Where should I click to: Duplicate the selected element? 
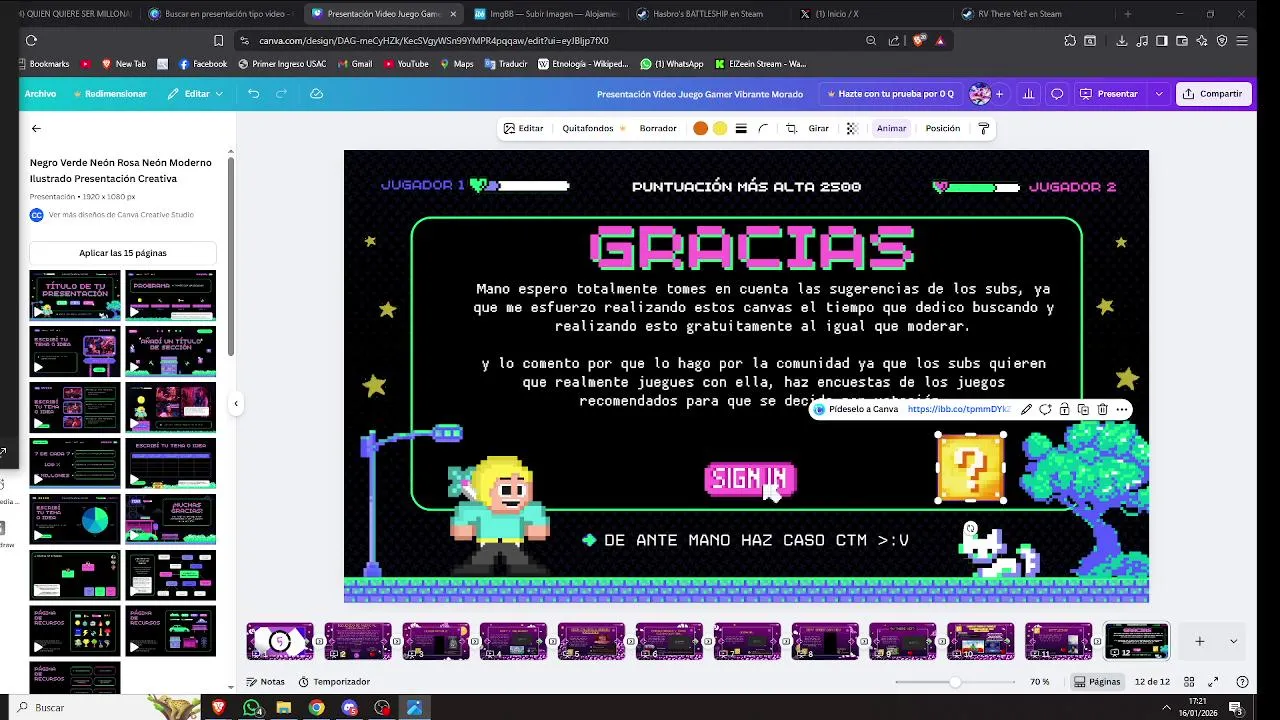tap(1083, 409)
